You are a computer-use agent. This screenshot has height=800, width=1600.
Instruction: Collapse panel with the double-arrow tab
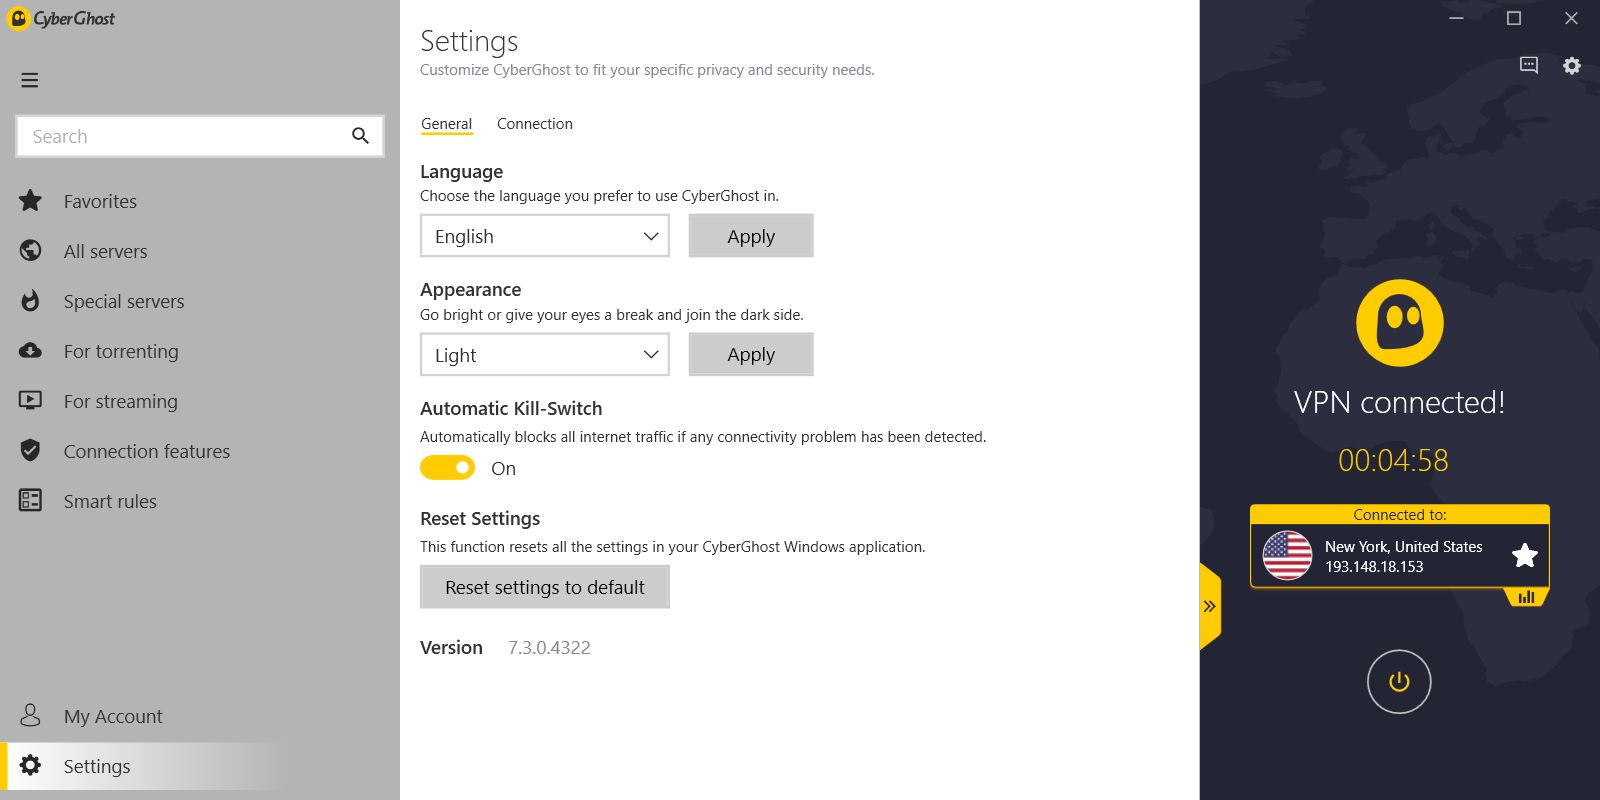point(1210,606)
